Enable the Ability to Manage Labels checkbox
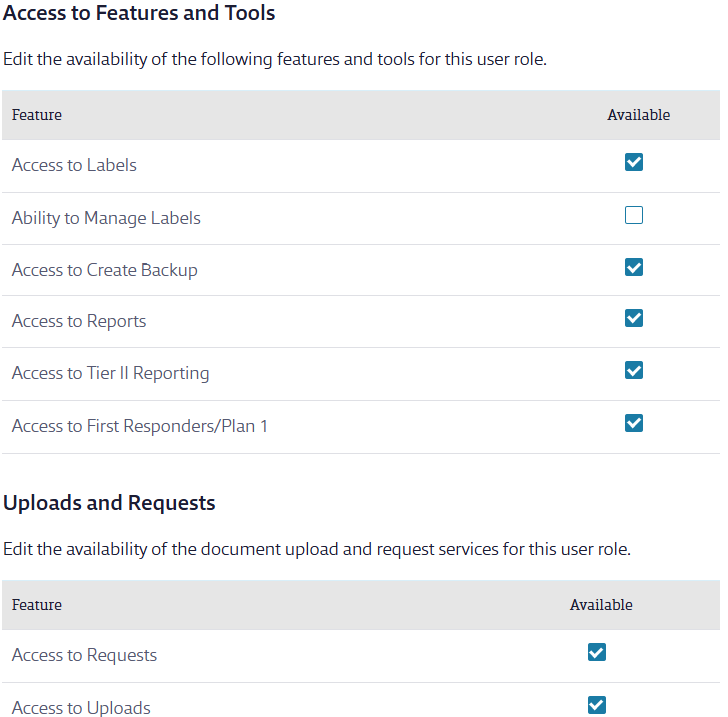728x717 pixels. pos(633,215)
